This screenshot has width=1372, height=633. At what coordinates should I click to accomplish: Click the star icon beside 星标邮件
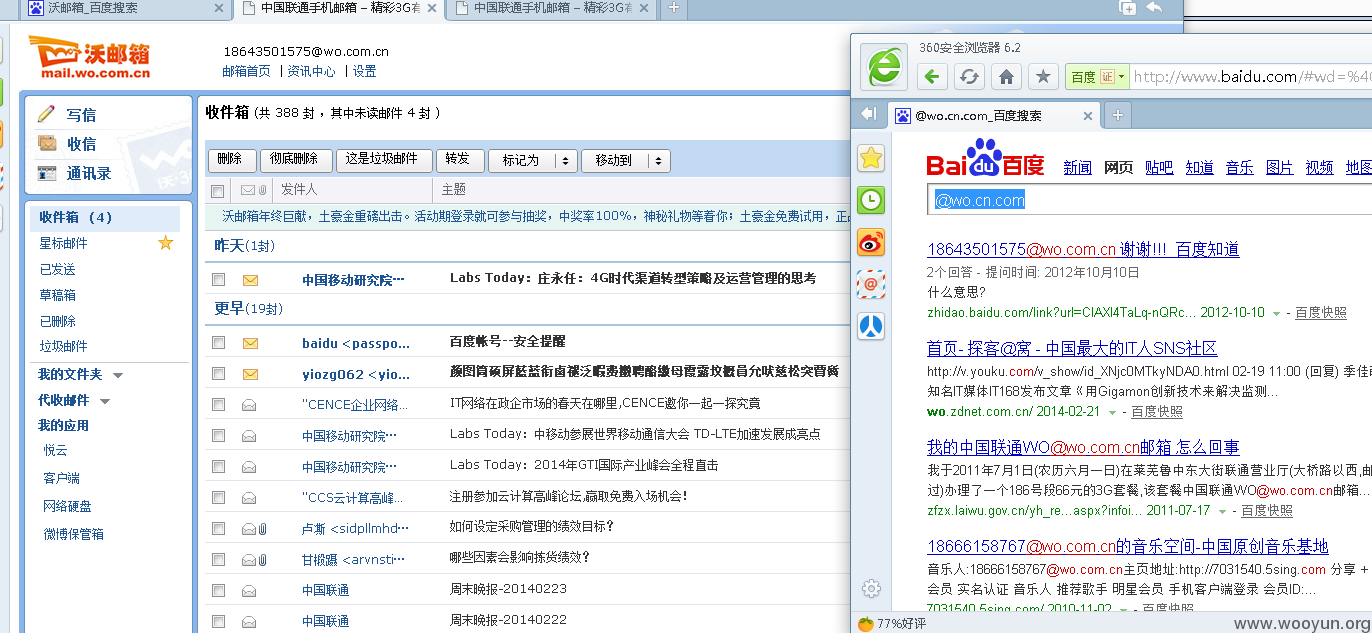166,243
